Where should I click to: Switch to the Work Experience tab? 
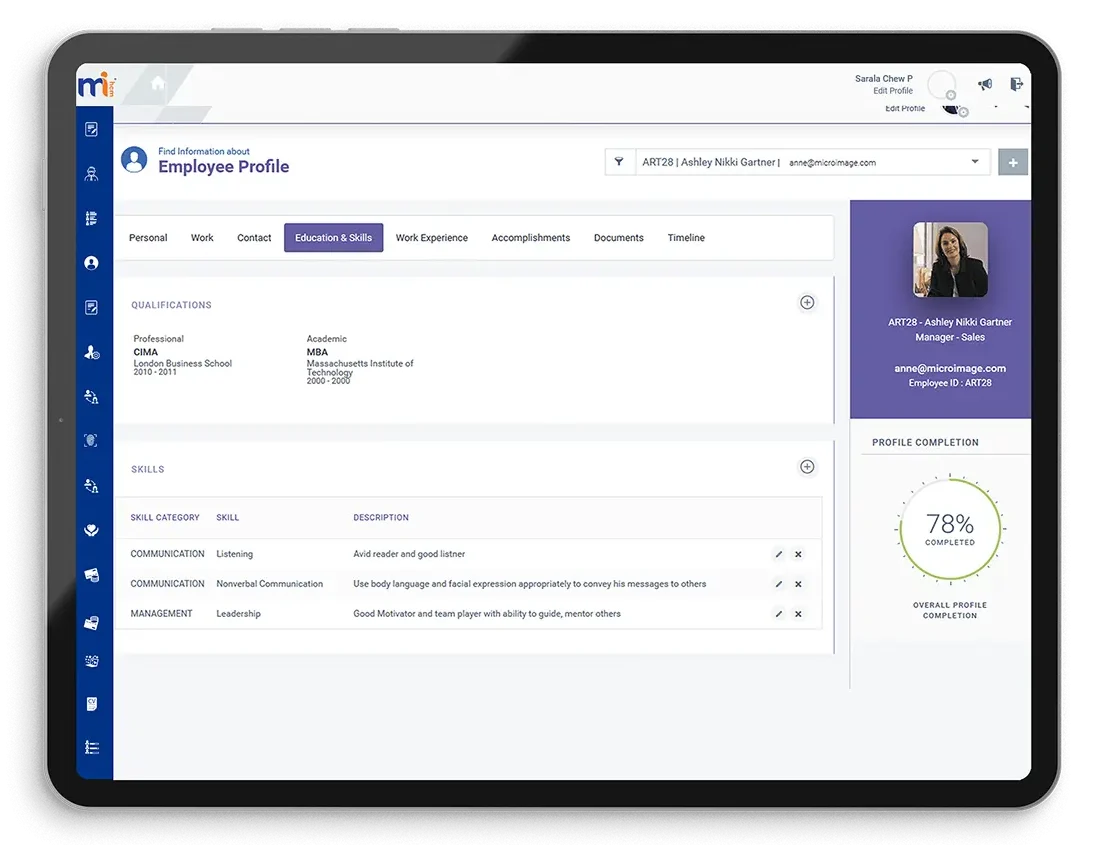[x=431, y=237]
